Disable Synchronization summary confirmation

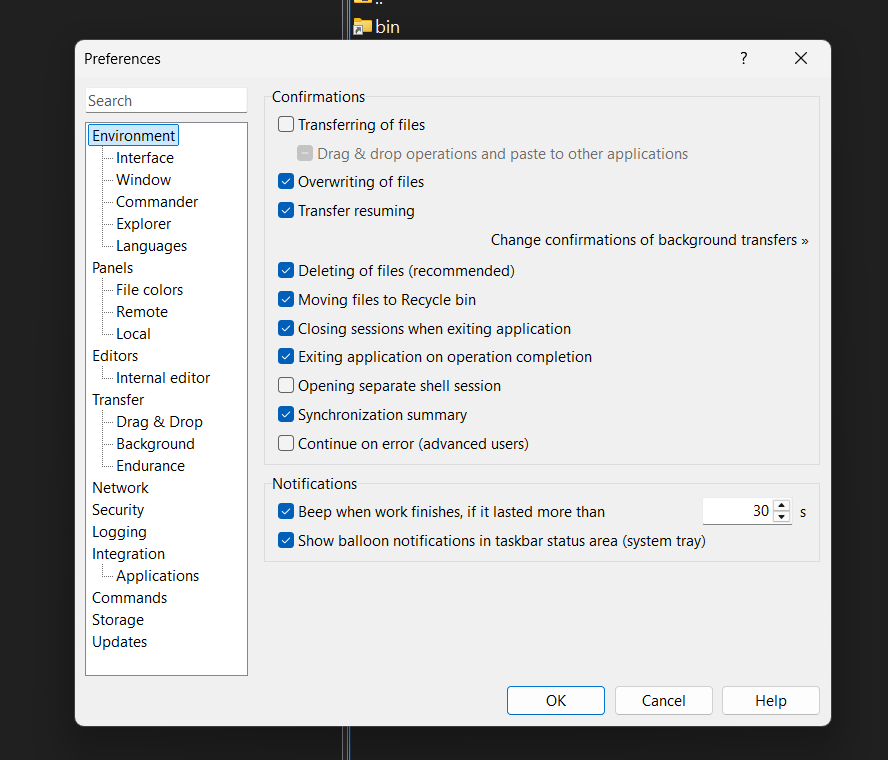(x=286, y=415)
